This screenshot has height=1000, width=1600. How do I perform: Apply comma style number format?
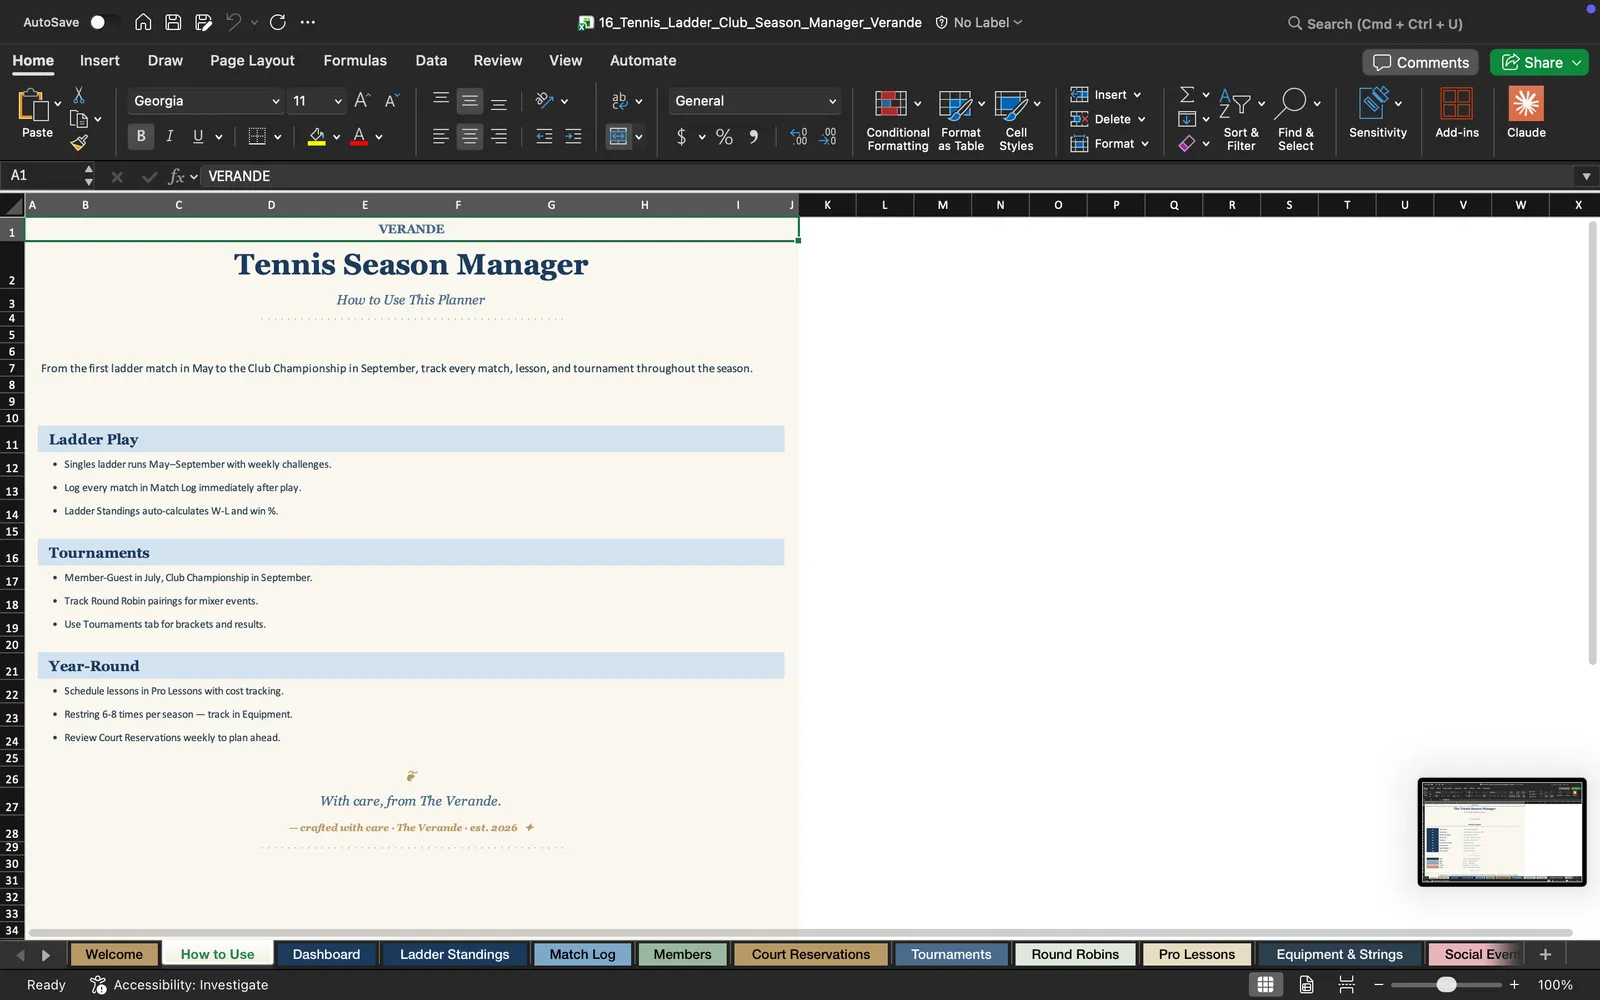tap(754, 137)
